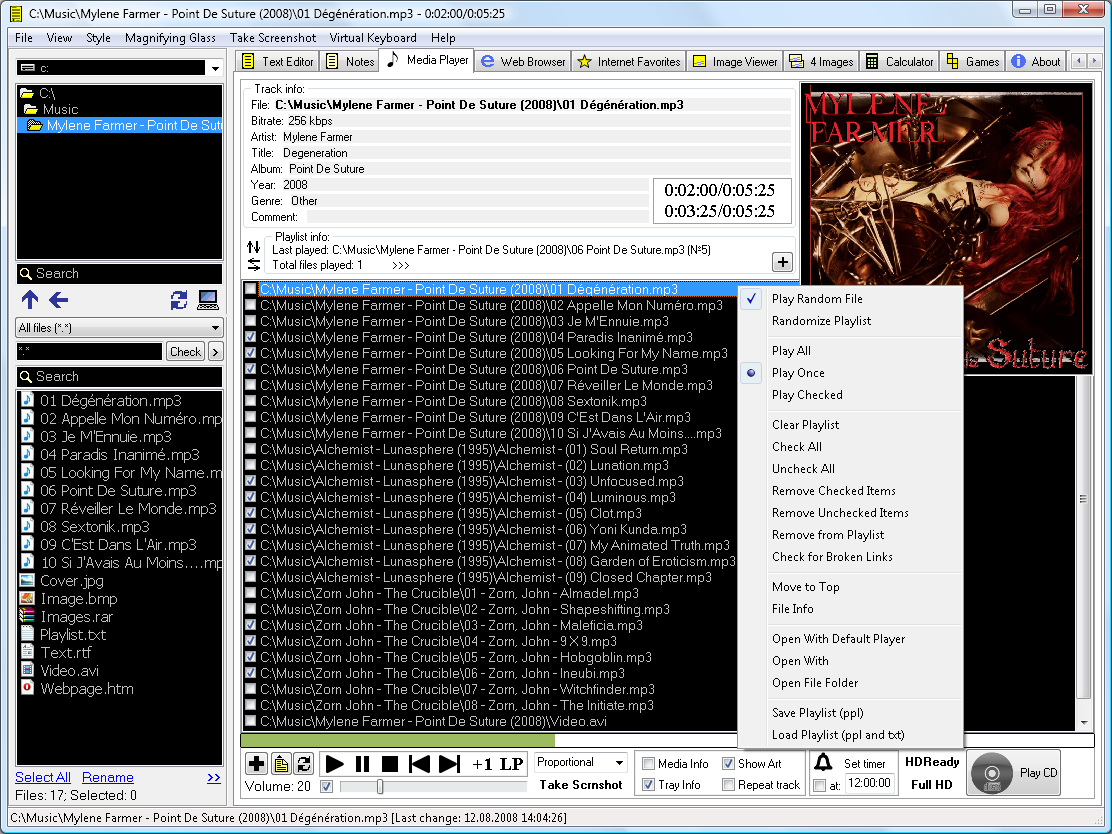Viewport: 1112px width, 834px height.
Task: Adjust the volume slider handle
Action: (380, 786)
